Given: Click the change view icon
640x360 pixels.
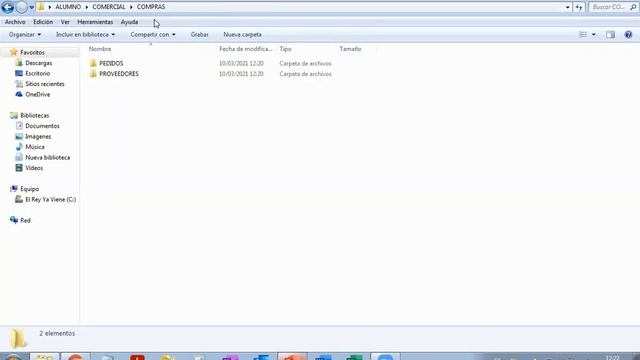Looking at the screenshot, I should [583, 35].
